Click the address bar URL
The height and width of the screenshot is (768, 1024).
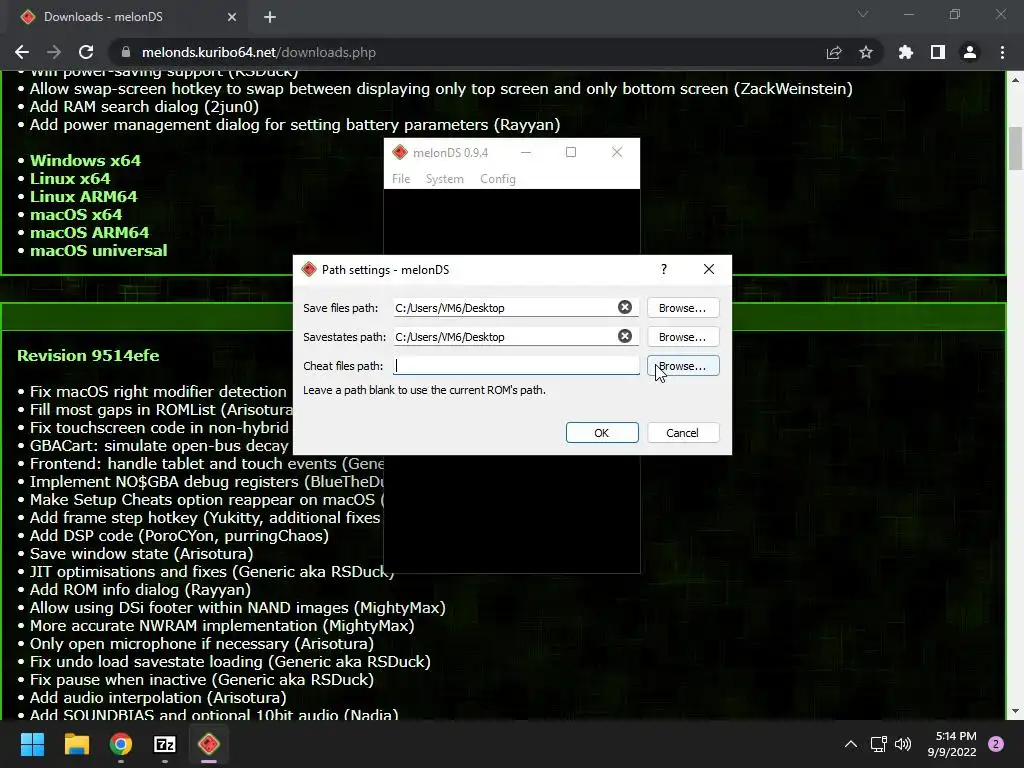[x=259, y=52]
